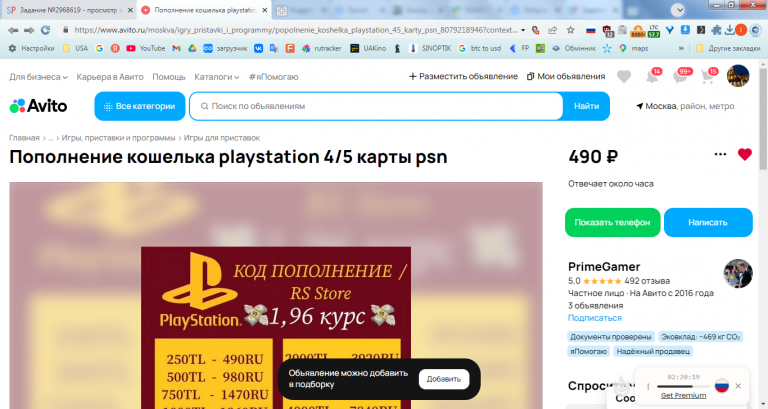Open Мои объявления
Viewport: 768px width, 409px height.
pos(566,76)
